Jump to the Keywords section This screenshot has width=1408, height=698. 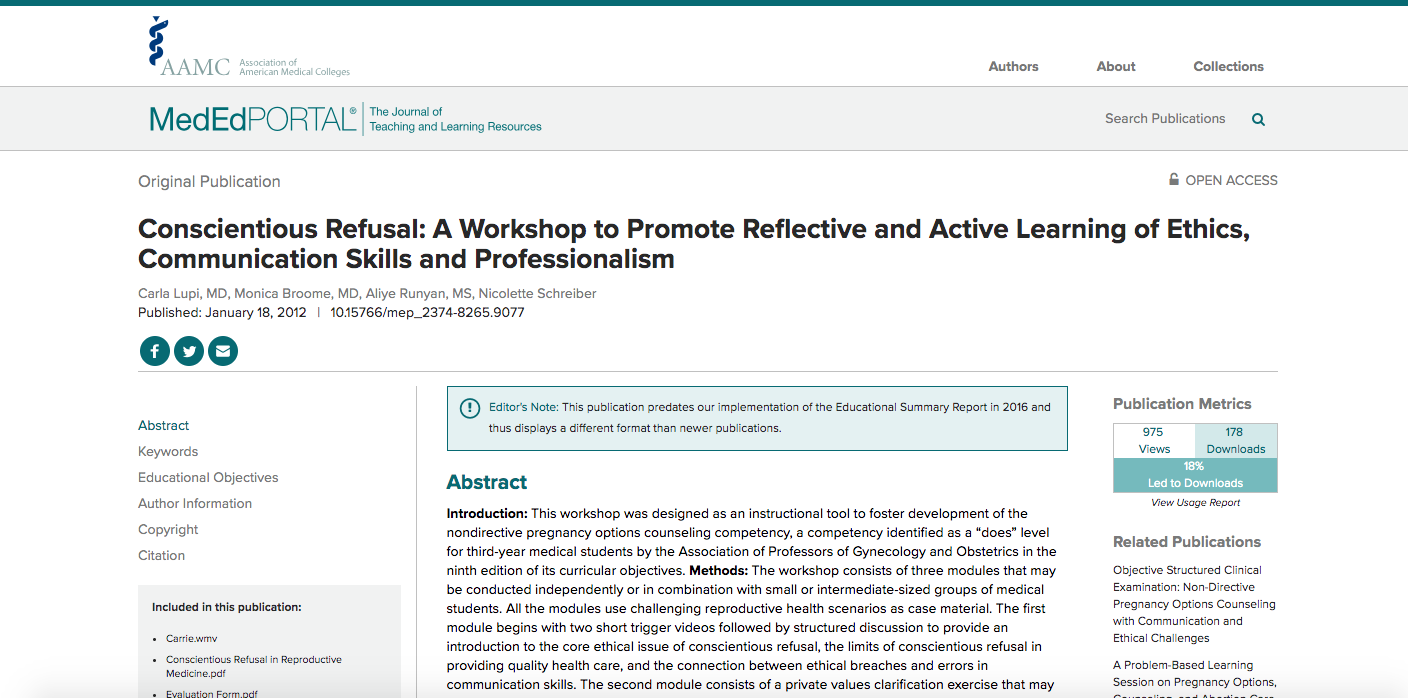click(x=168, y=451)
